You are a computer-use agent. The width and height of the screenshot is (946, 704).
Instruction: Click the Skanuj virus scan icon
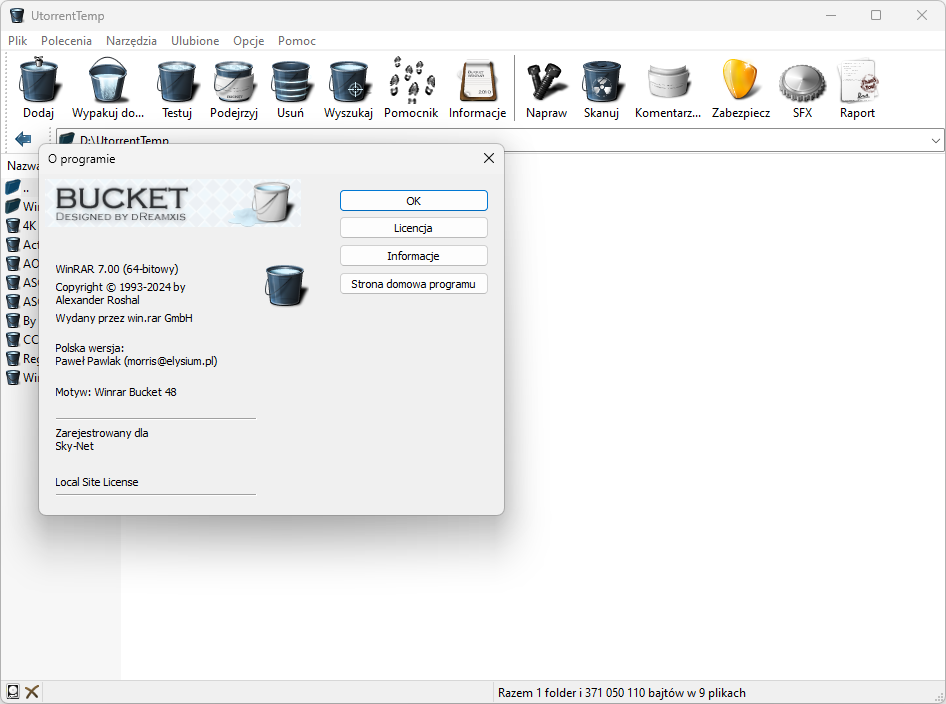602,81
